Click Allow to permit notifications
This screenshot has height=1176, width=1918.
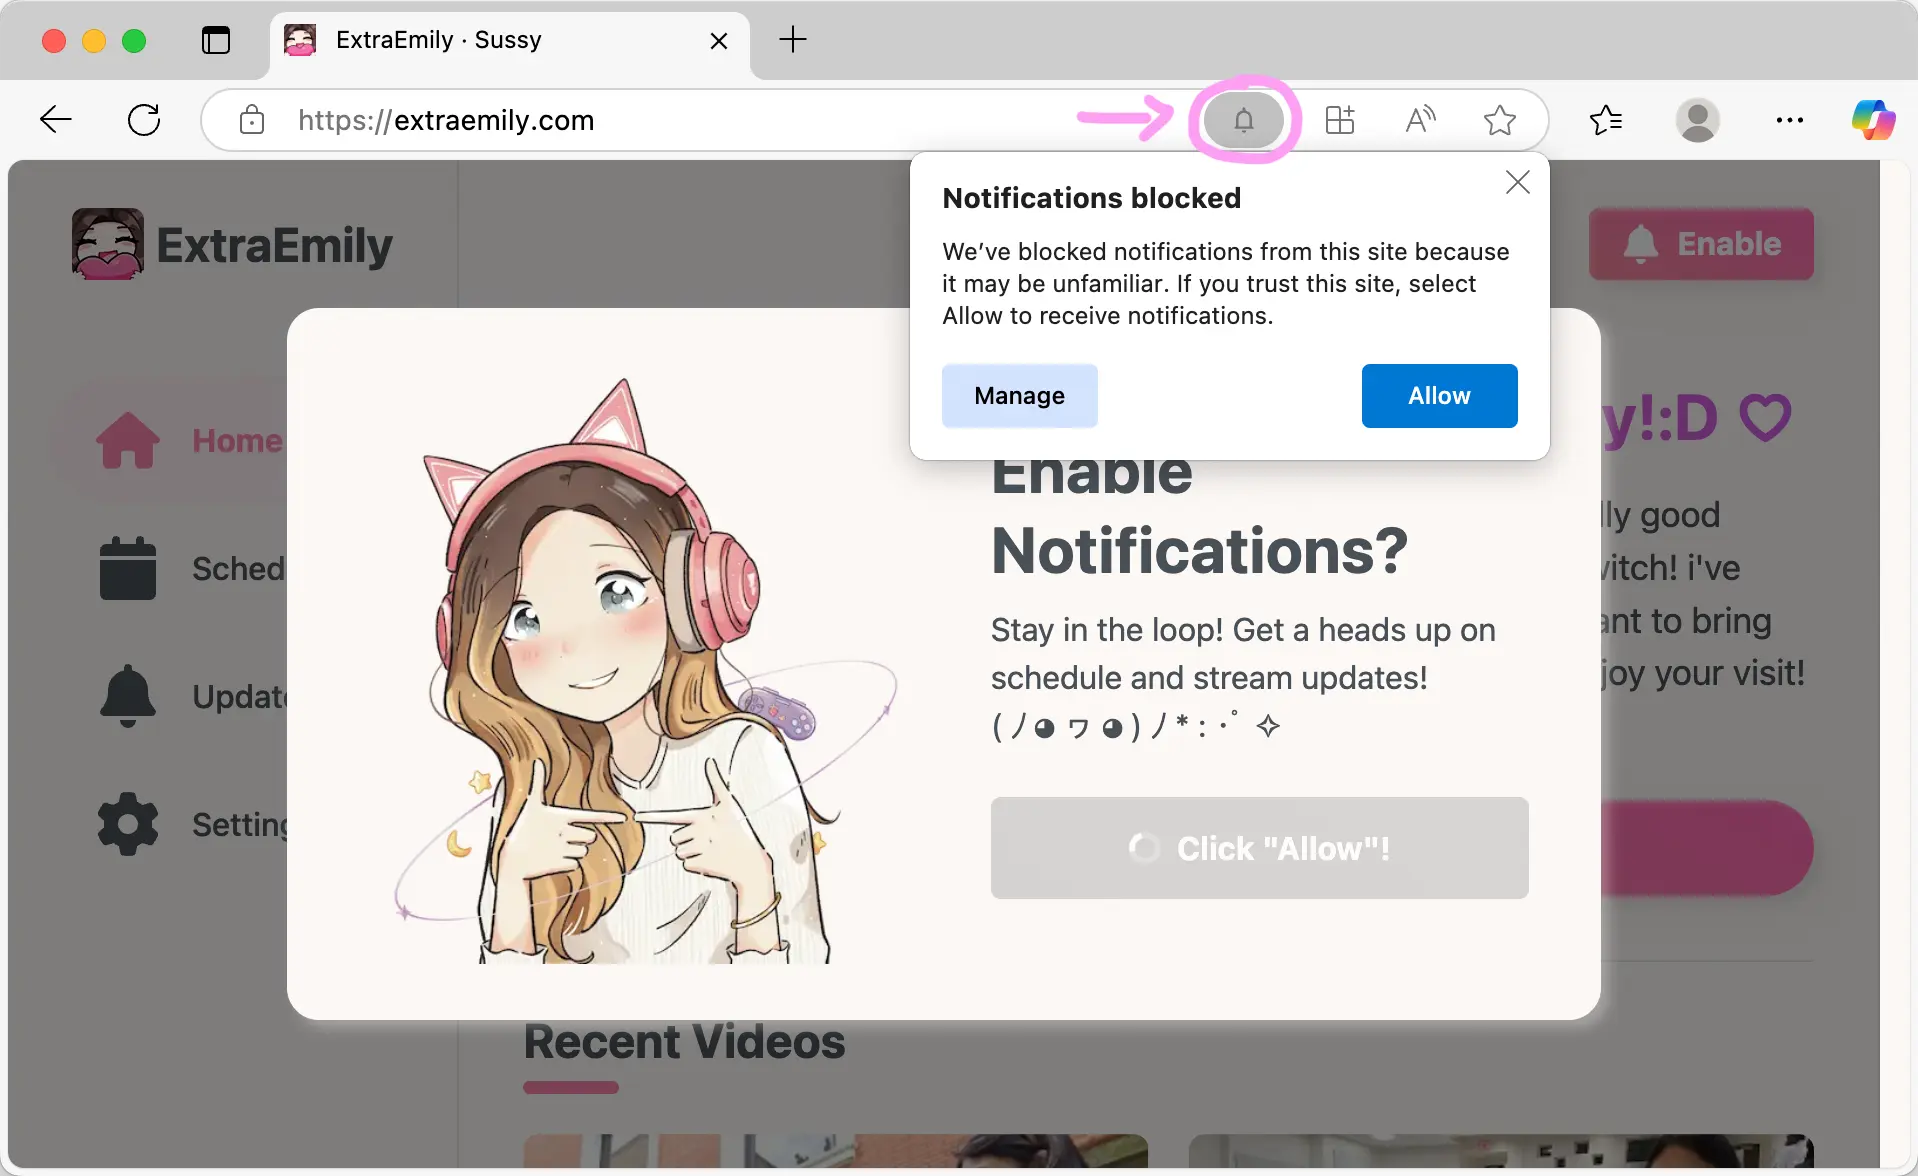[x=1438, y=395]
